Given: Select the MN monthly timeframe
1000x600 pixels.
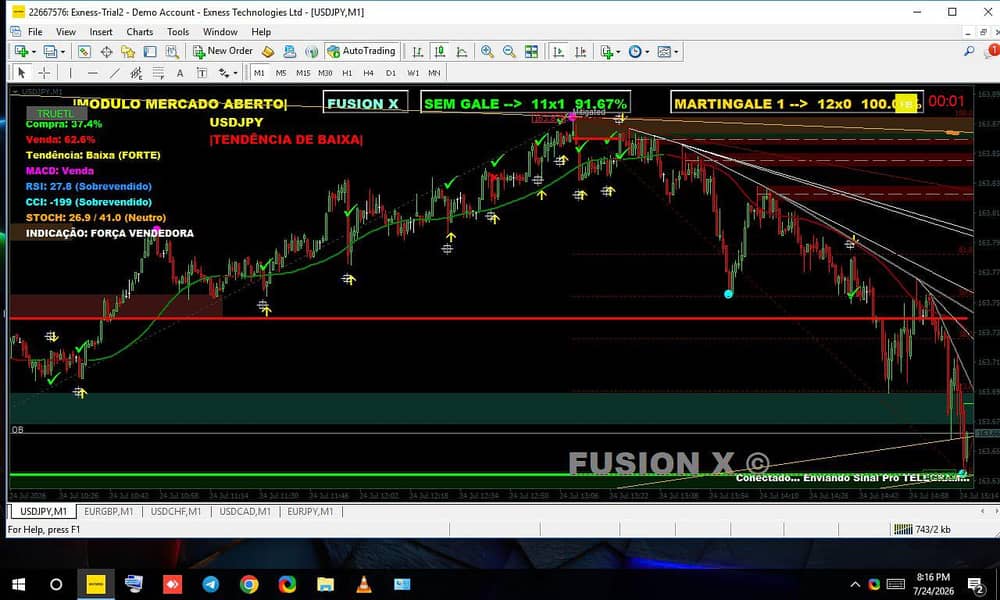Looking at the screenshot, I should (x=434, y=73).
